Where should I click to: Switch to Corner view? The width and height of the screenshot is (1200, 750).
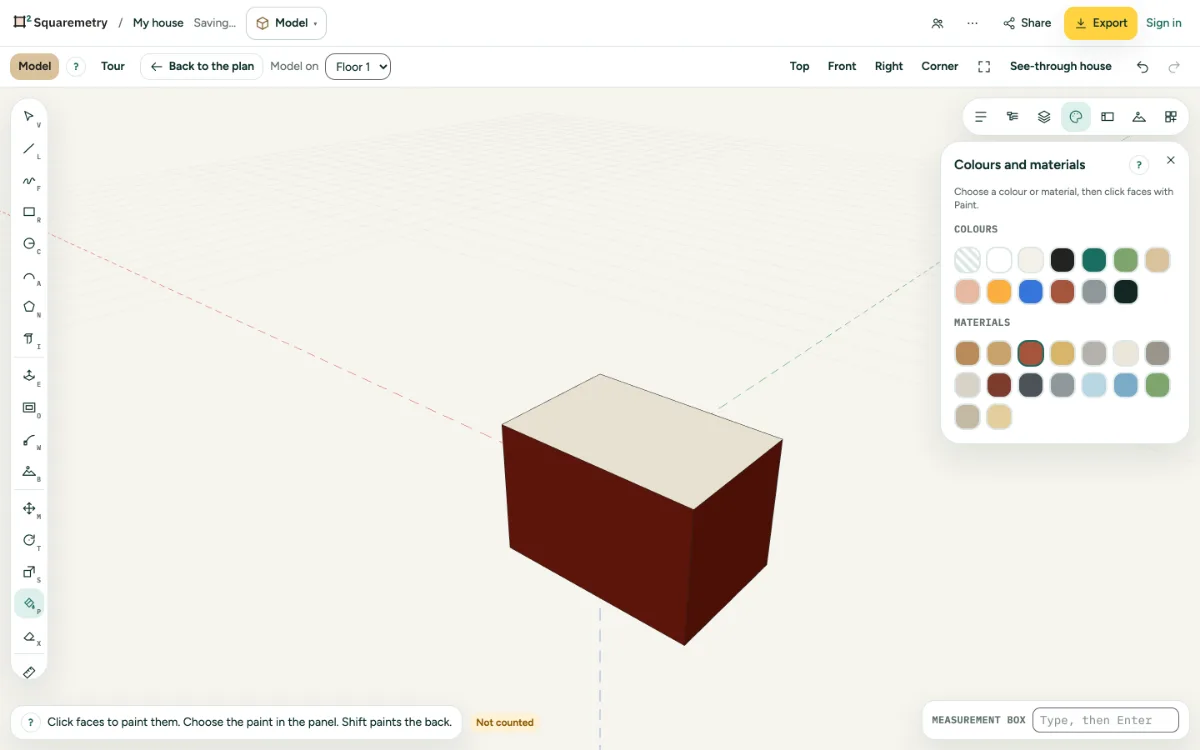(x=940, y=67)
